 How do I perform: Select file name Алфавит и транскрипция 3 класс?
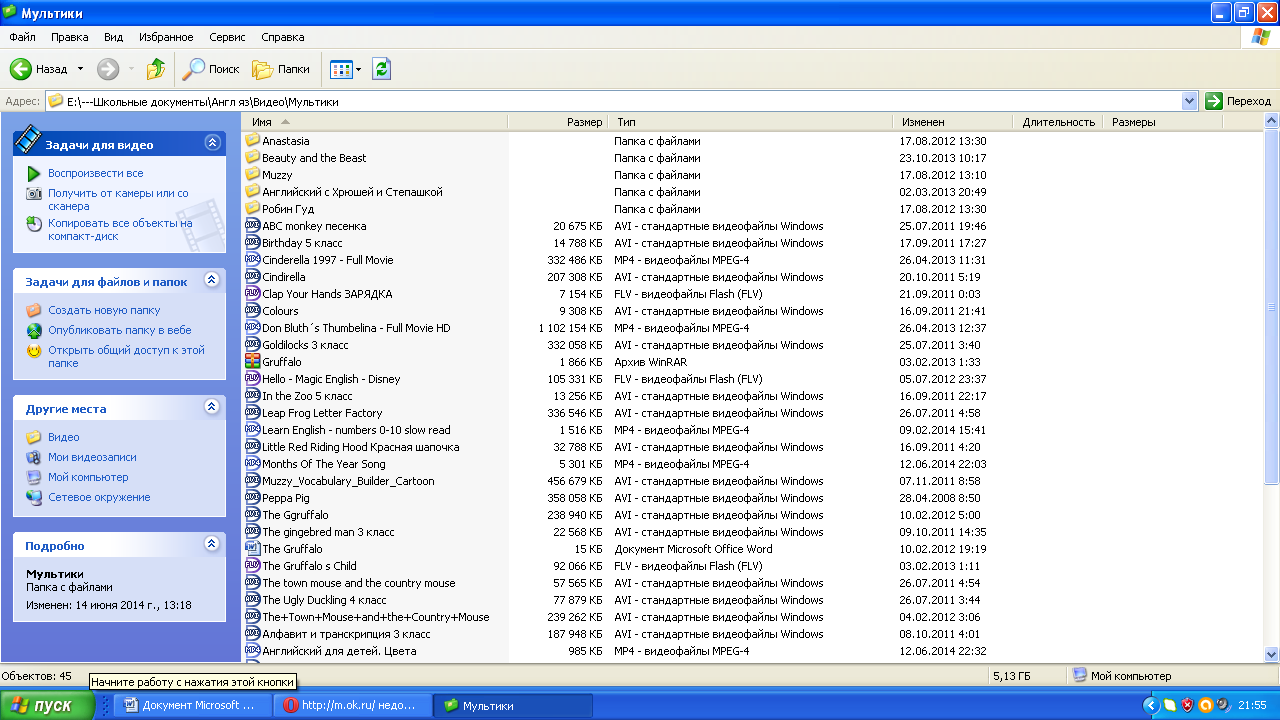(346, 634)
